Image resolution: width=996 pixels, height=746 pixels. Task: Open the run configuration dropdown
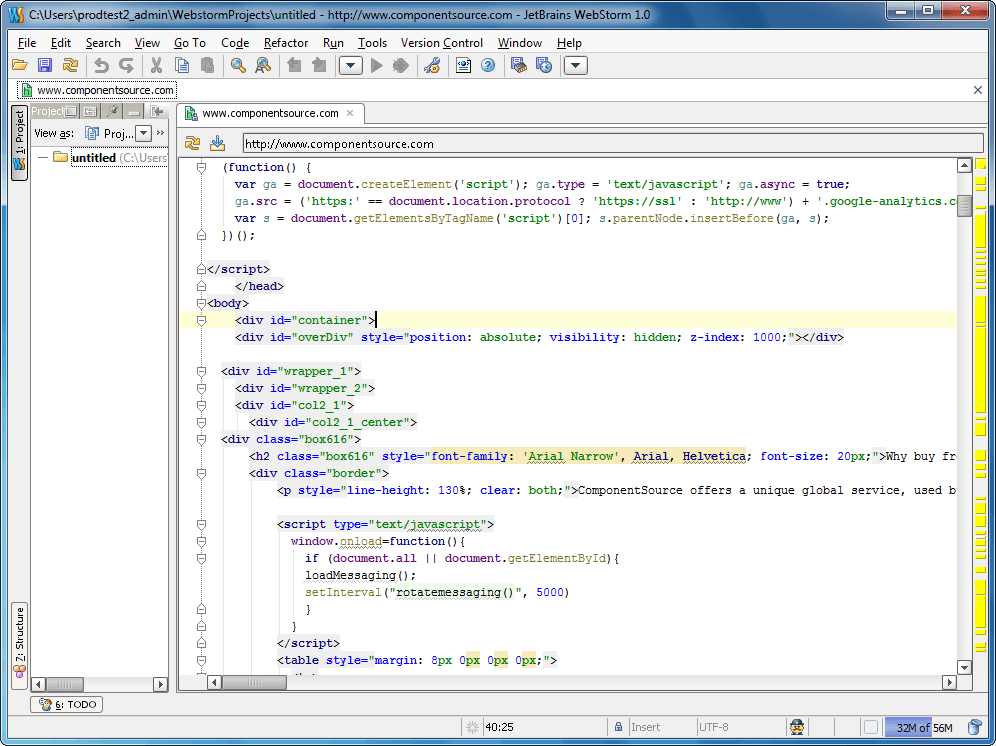(x=351, y=65)
